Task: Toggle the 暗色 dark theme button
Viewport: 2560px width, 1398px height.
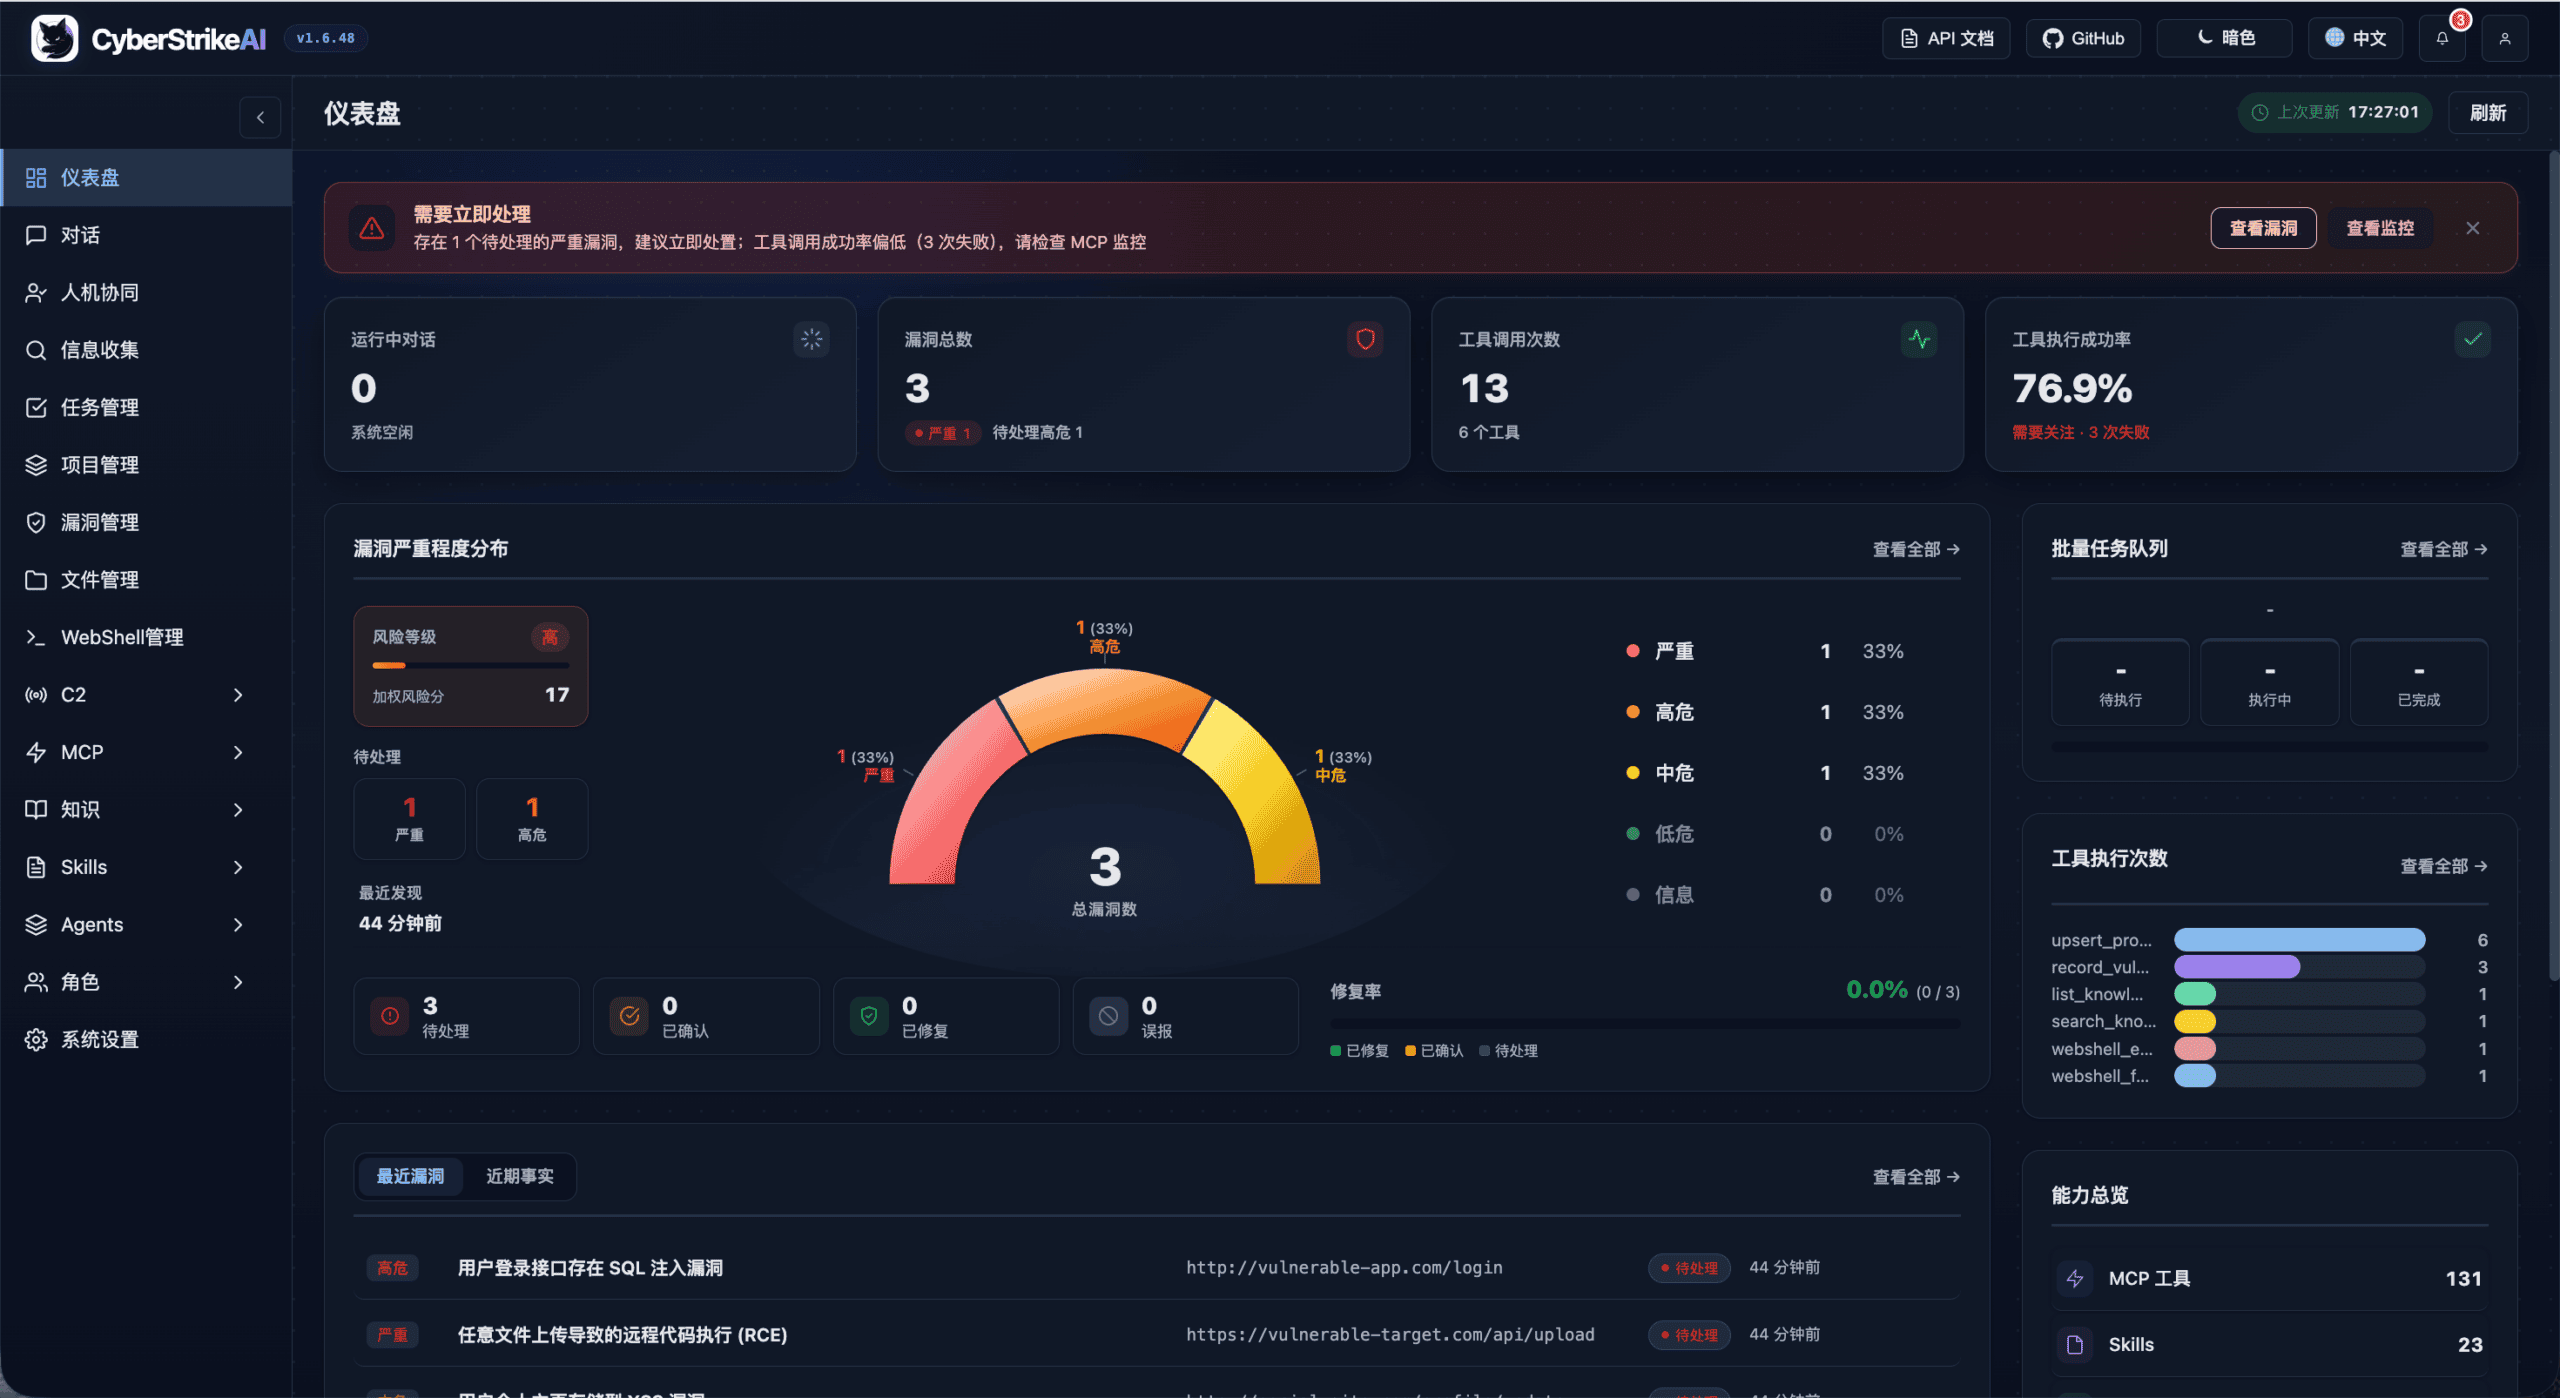Action: (x=2225, y=38)
